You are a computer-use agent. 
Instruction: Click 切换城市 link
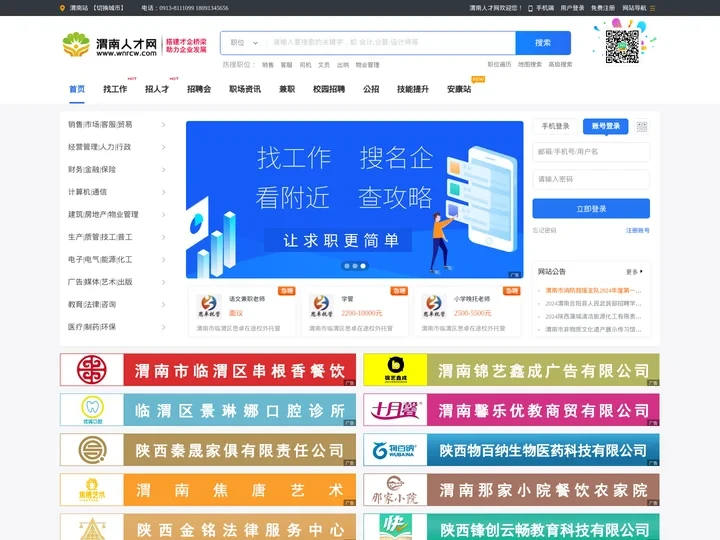(108, 8)
